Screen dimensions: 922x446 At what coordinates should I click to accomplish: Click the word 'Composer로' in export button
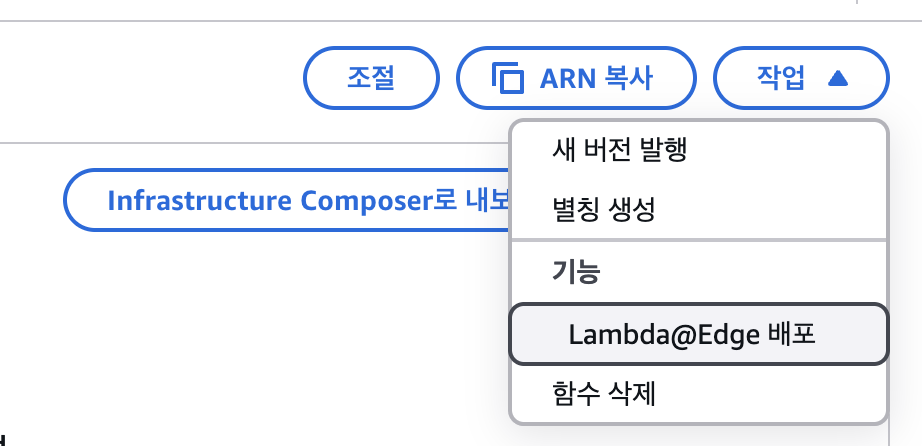click(379, 200)
